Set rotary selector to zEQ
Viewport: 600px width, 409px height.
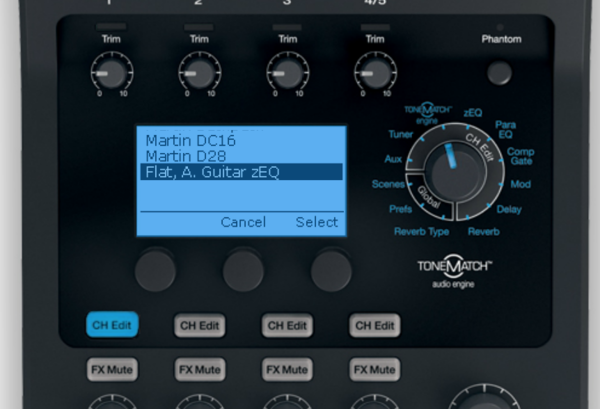click(473, 113)
